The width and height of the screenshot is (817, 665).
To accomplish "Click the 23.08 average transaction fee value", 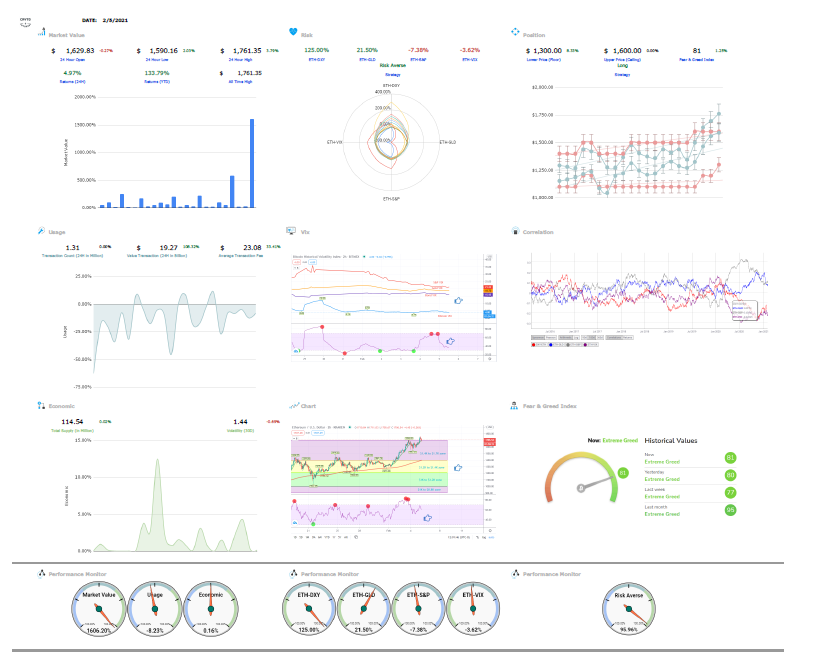I will (252, 248).
